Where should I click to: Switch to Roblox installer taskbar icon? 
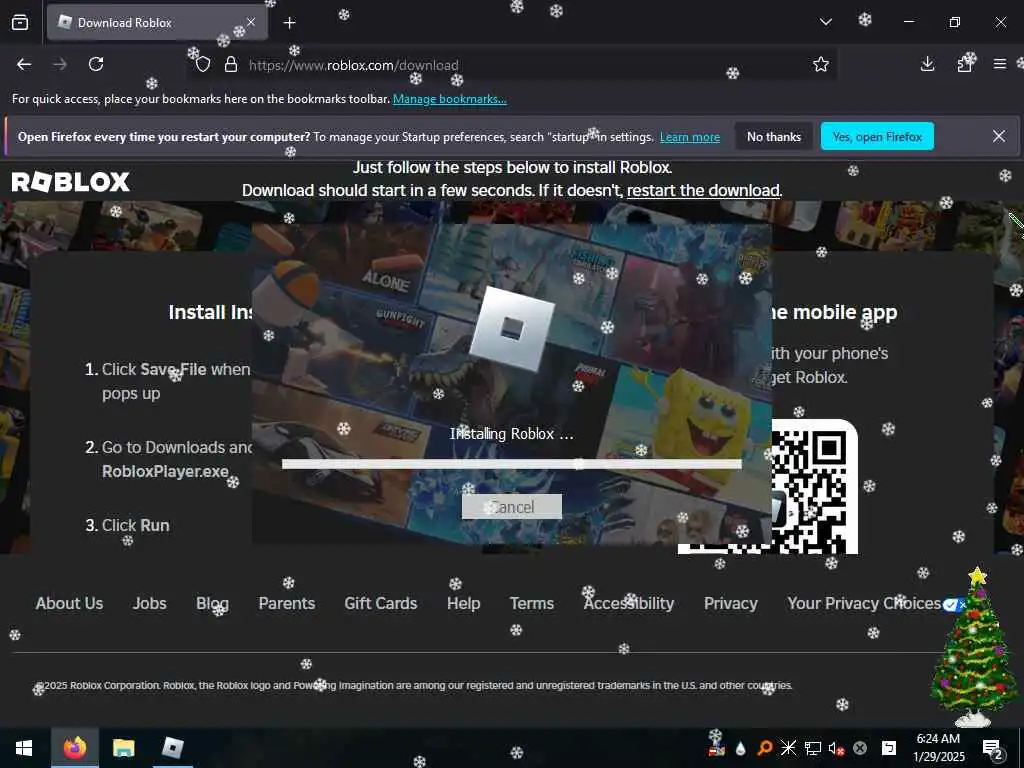point(172,748)
